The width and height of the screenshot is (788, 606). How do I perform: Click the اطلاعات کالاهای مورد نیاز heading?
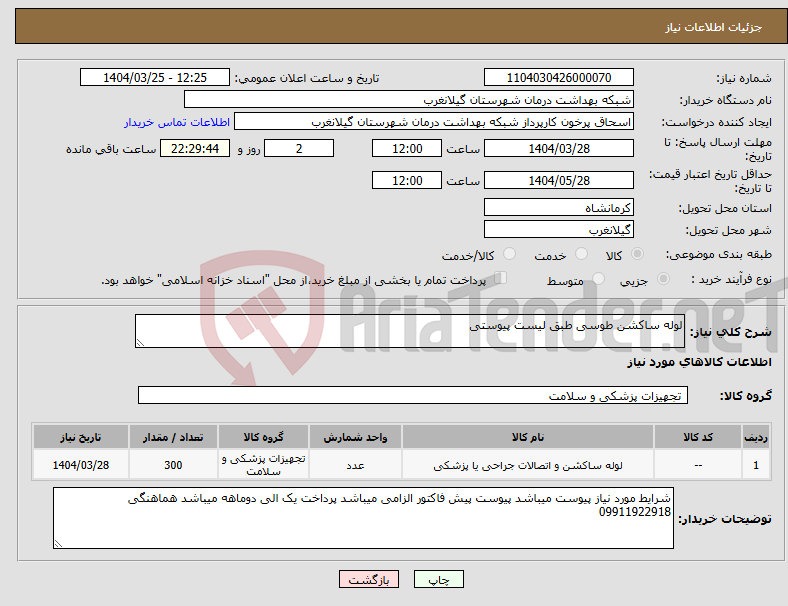click(x=699, y=362)
